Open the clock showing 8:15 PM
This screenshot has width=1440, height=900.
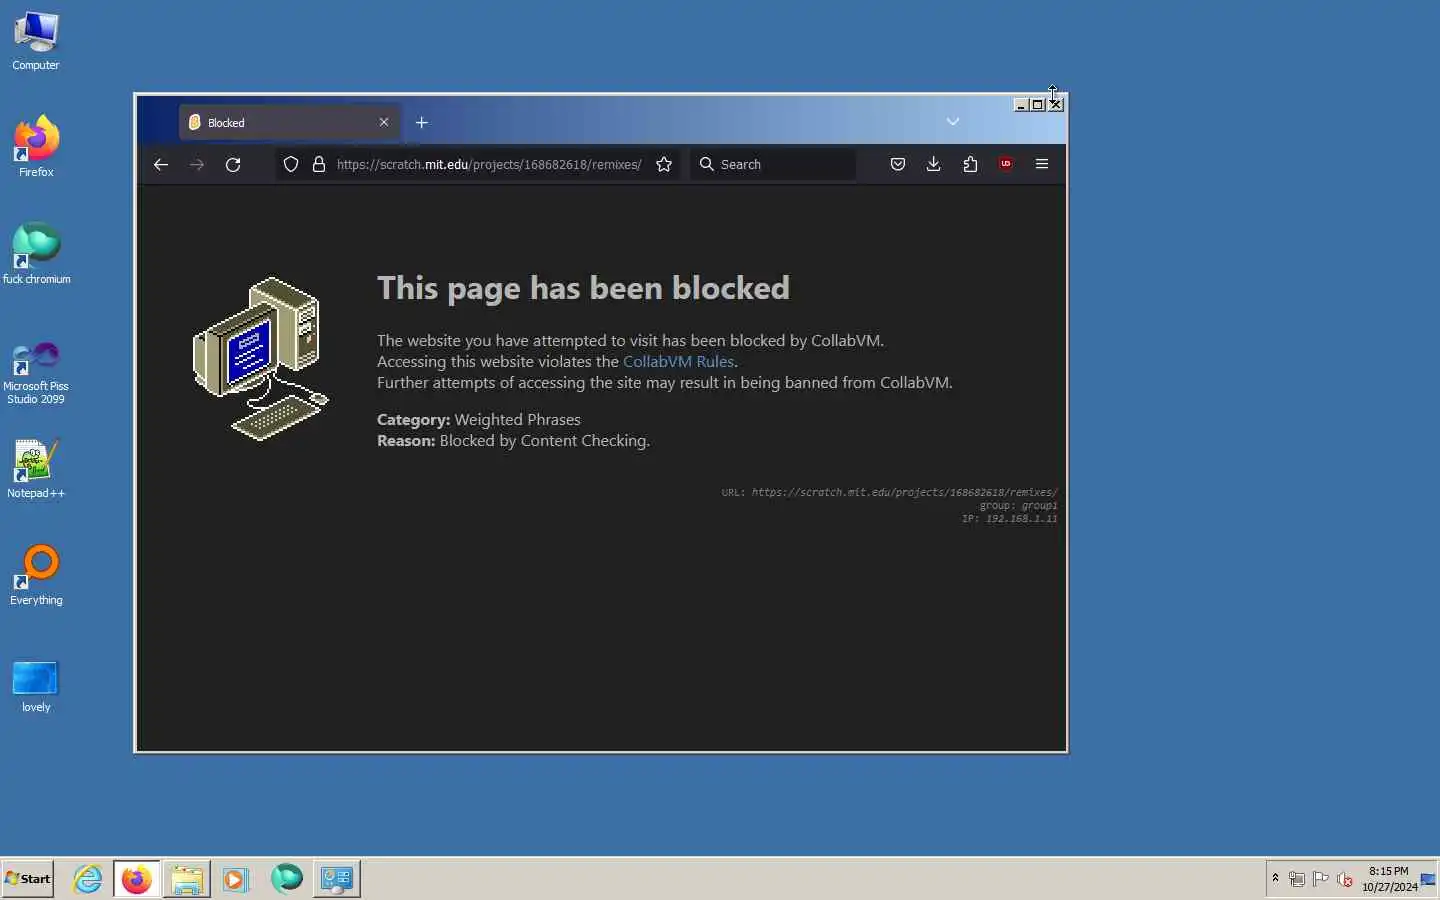click(1389, 879)
